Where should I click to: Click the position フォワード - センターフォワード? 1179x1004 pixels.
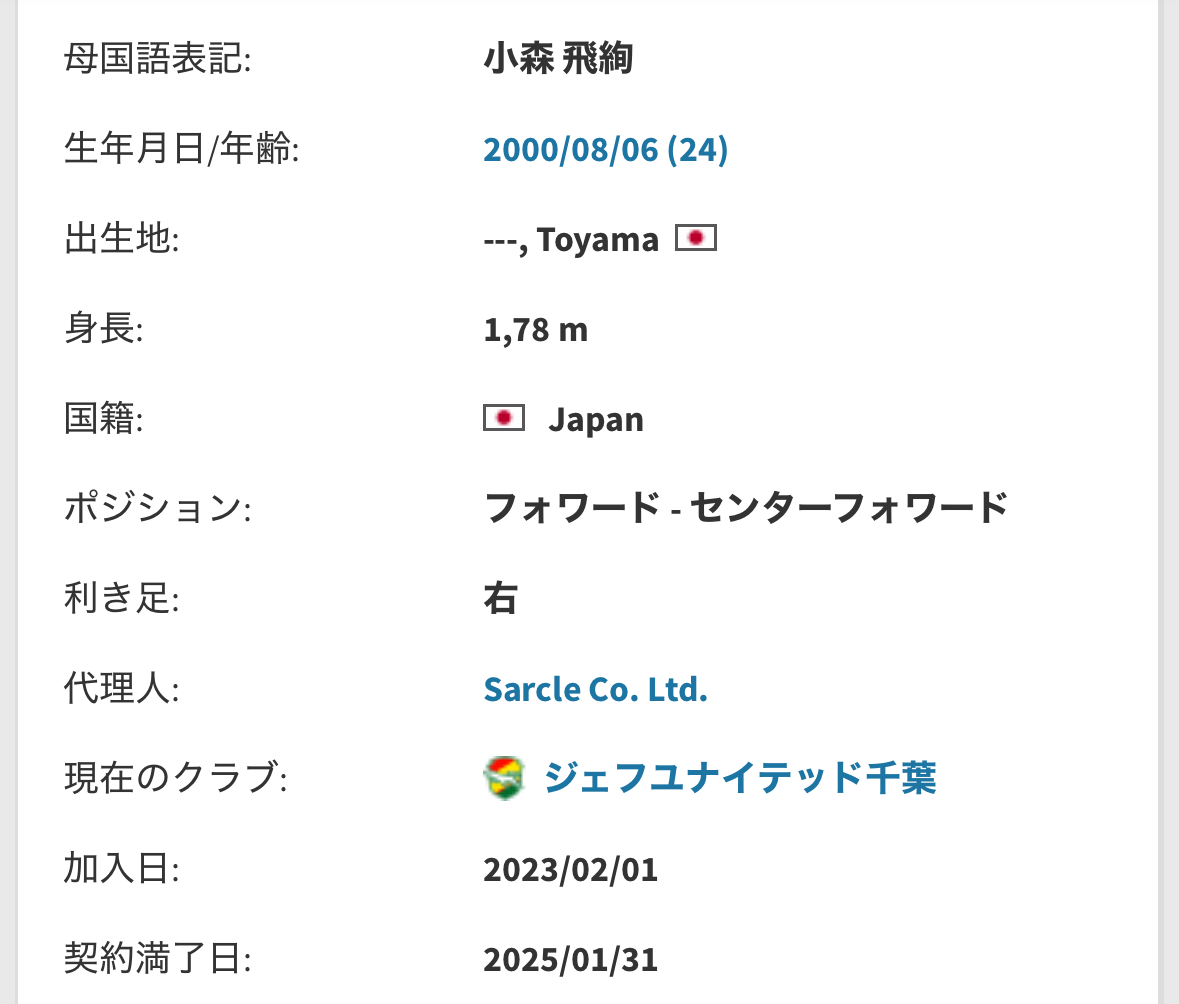click(x=745, y=508)
